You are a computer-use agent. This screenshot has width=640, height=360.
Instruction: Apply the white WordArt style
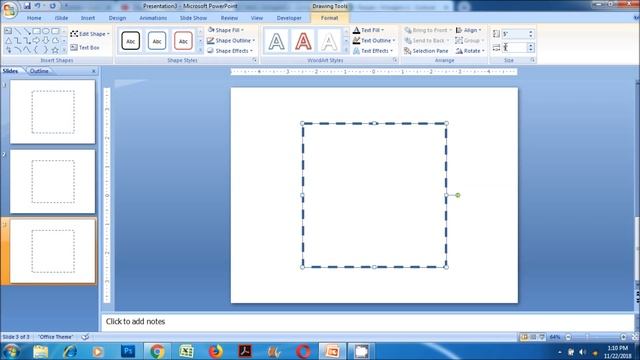[329, 41]
